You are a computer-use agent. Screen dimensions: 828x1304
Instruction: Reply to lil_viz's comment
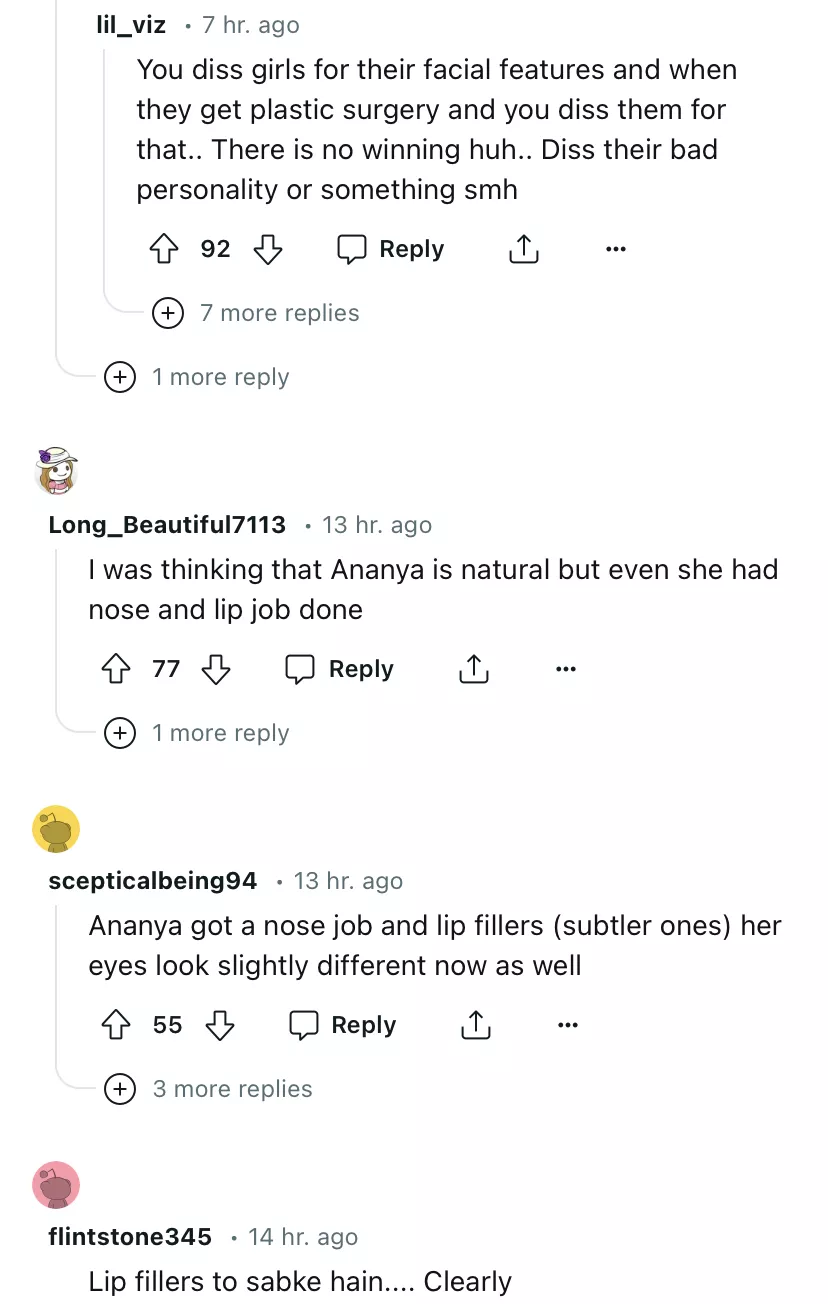tap(391, 250)
